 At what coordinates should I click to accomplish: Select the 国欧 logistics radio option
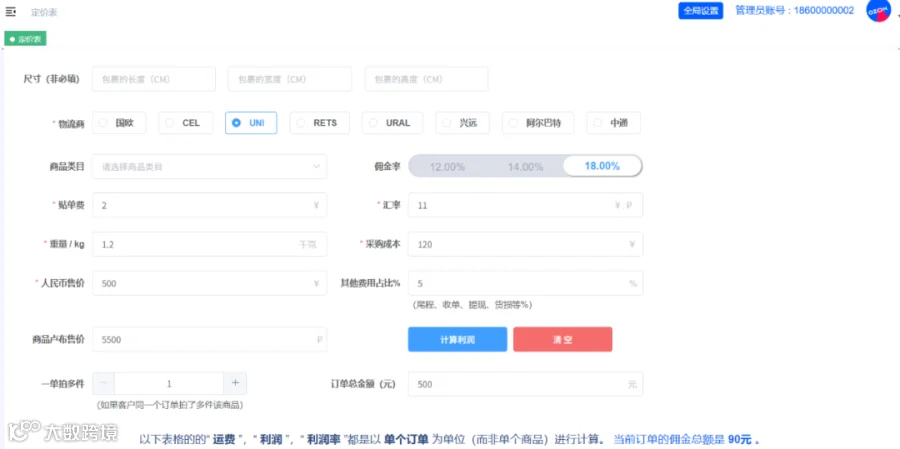119,123
